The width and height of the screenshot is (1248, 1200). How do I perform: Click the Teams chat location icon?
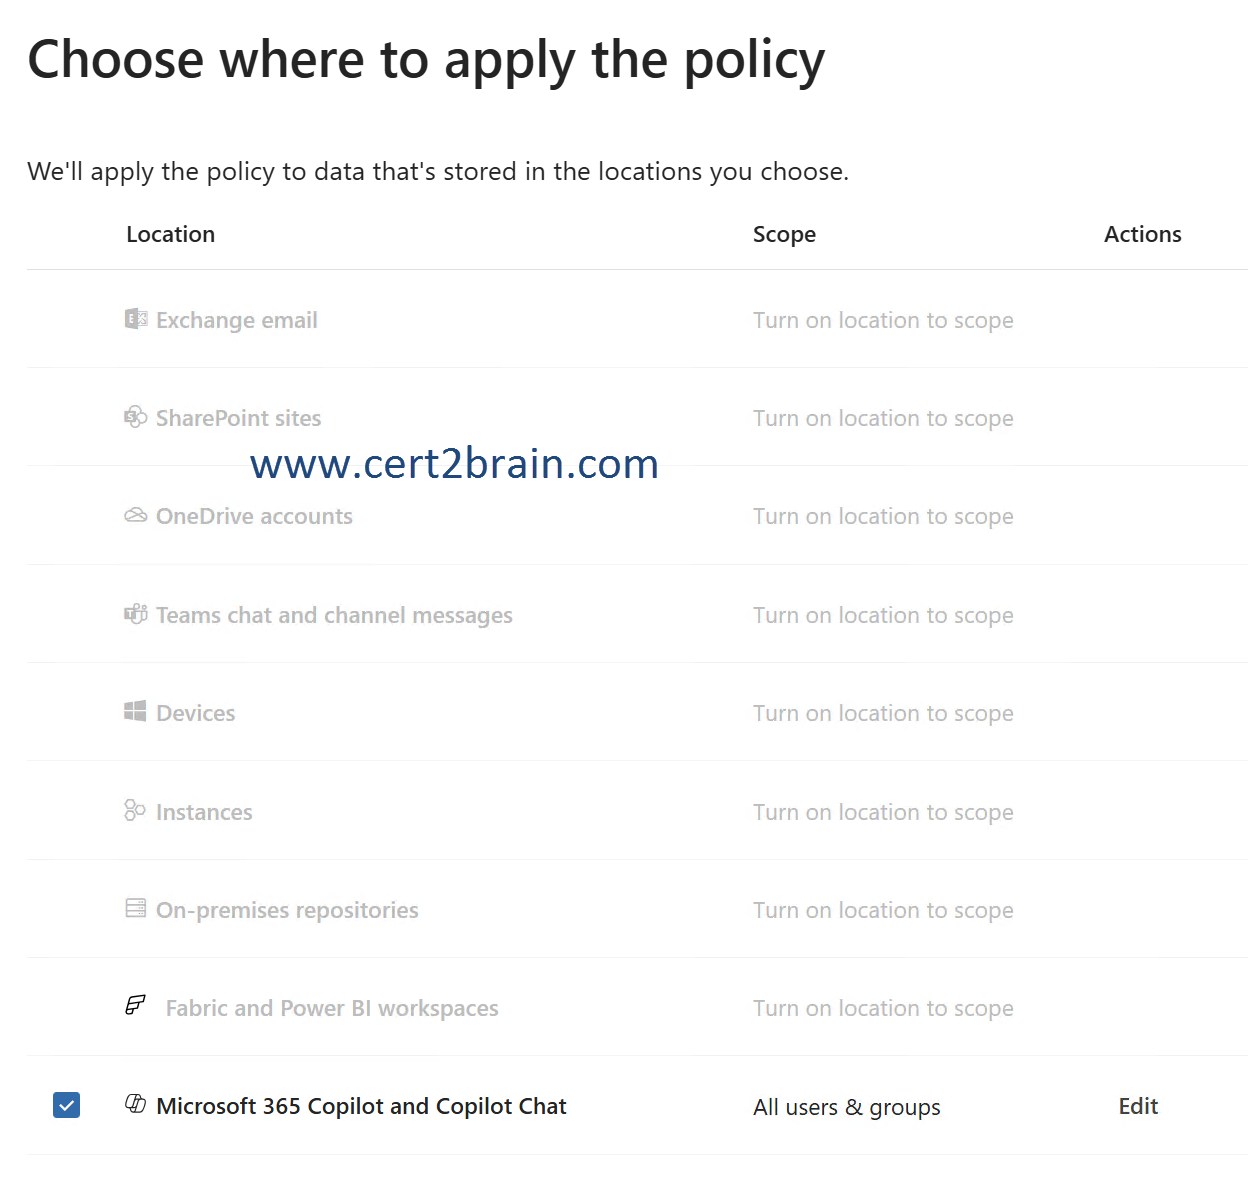coord(136,614)
